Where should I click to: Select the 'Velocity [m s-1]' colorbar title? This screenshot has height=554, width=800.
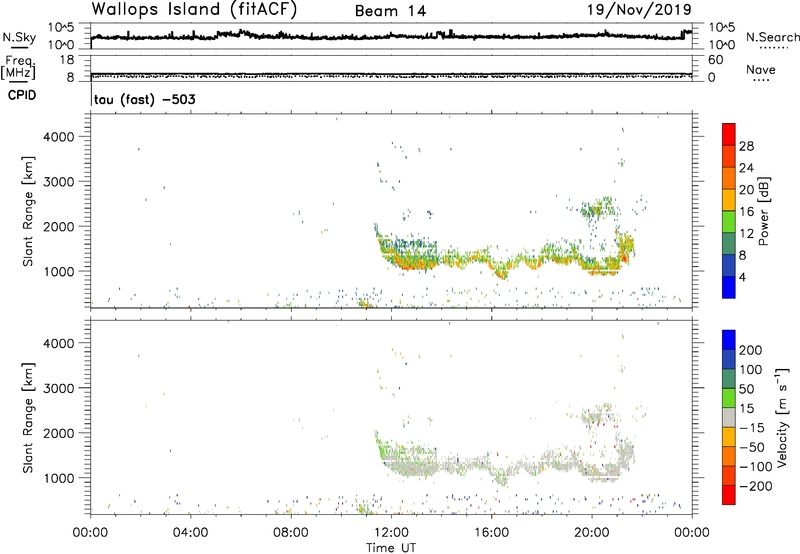click(782, 417)
